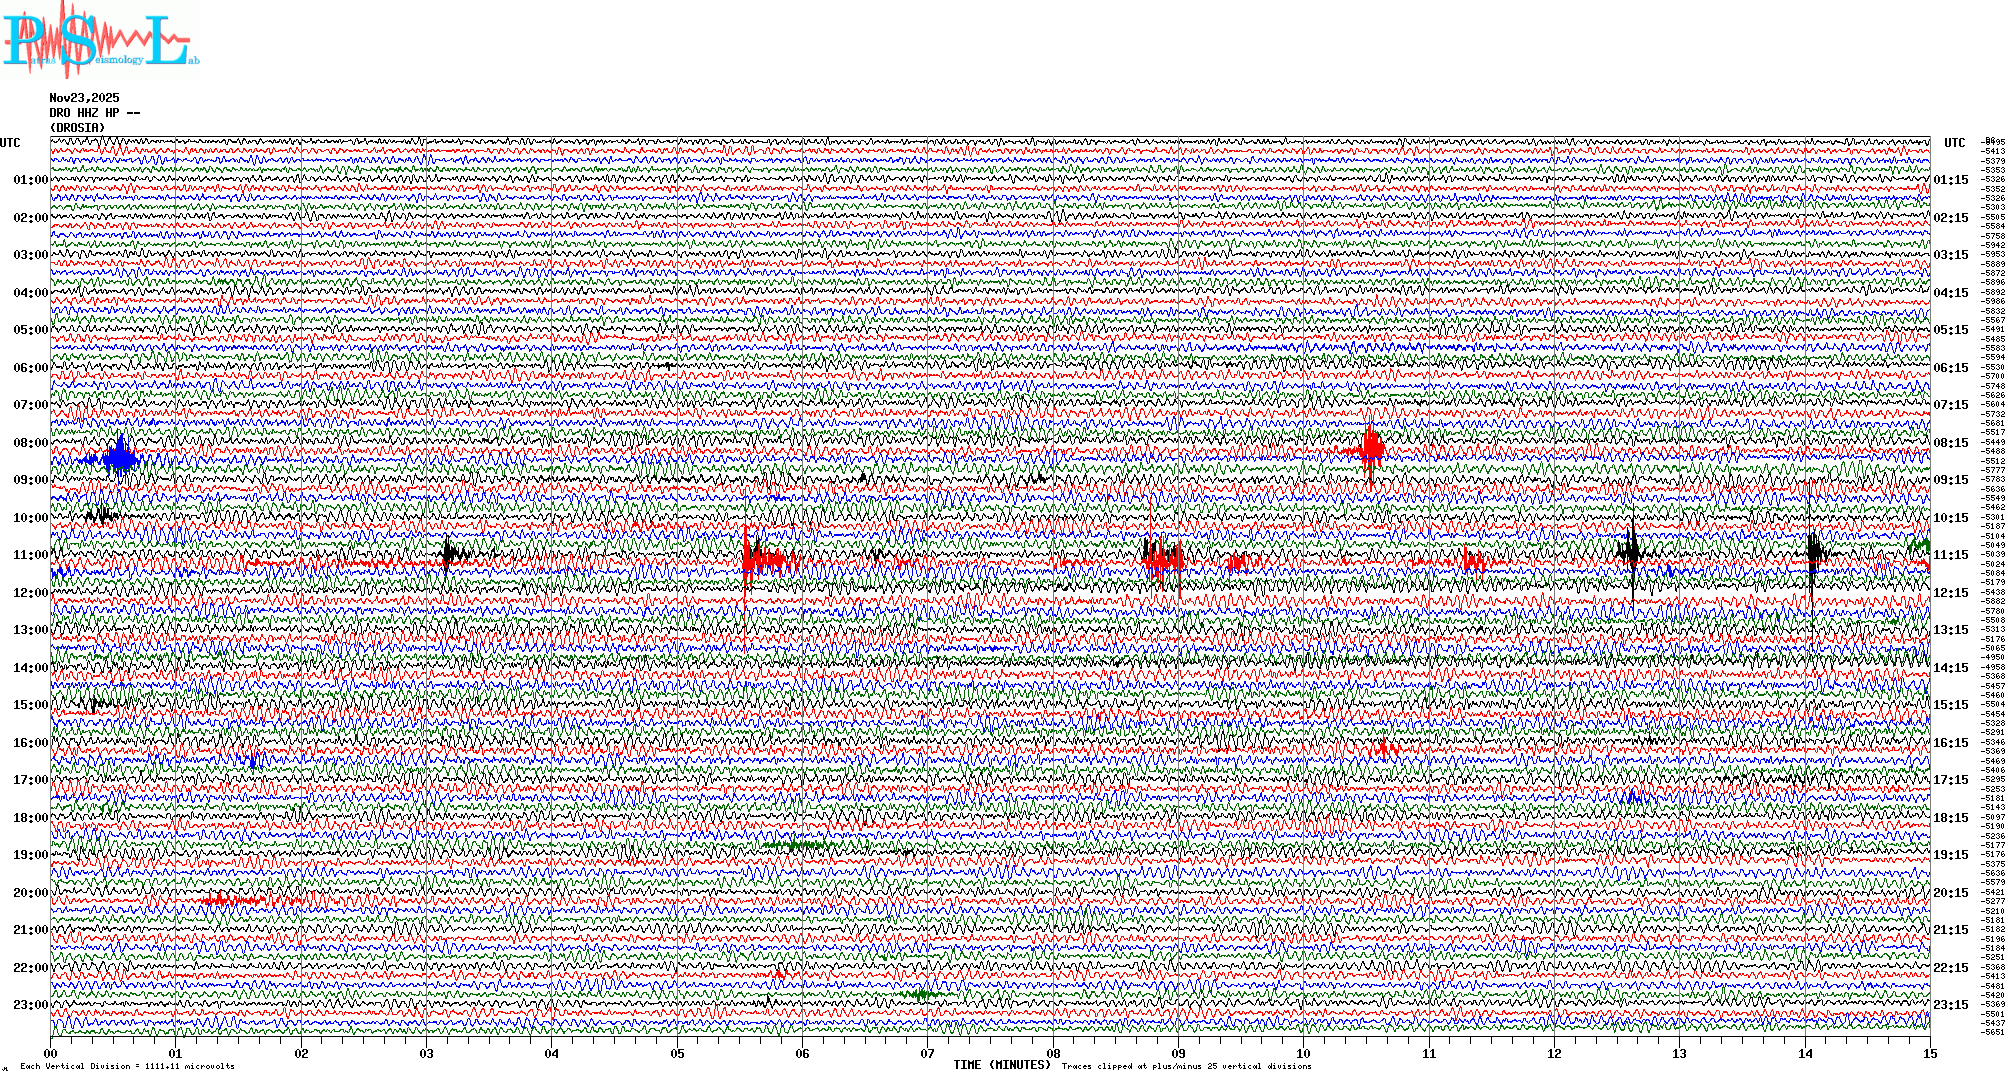2010x1080 pixels.
Task: Select the 08:00 hour label on left
Action: point(30,443)
